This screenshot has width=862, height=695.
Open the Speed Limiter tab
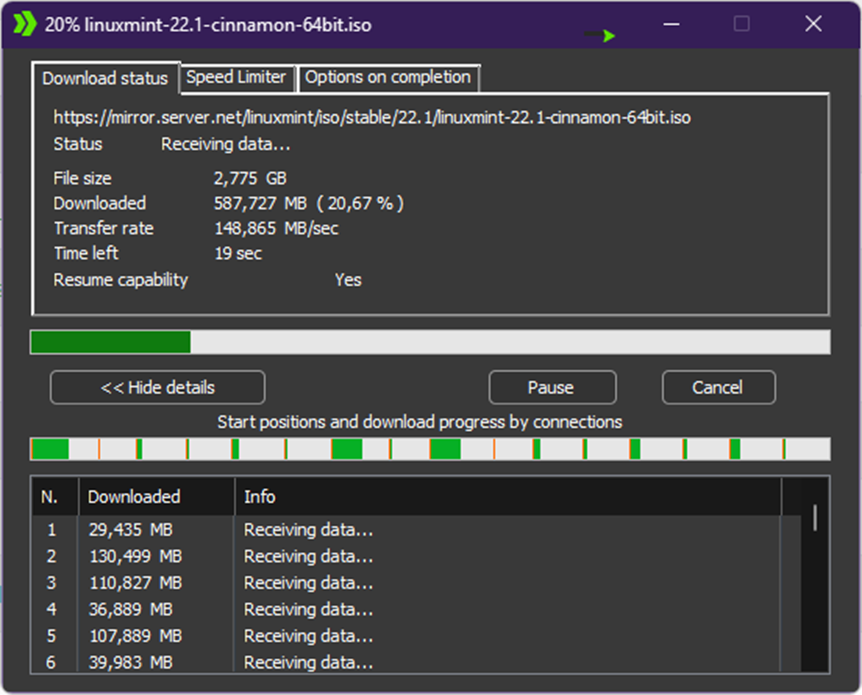(236, 77)
